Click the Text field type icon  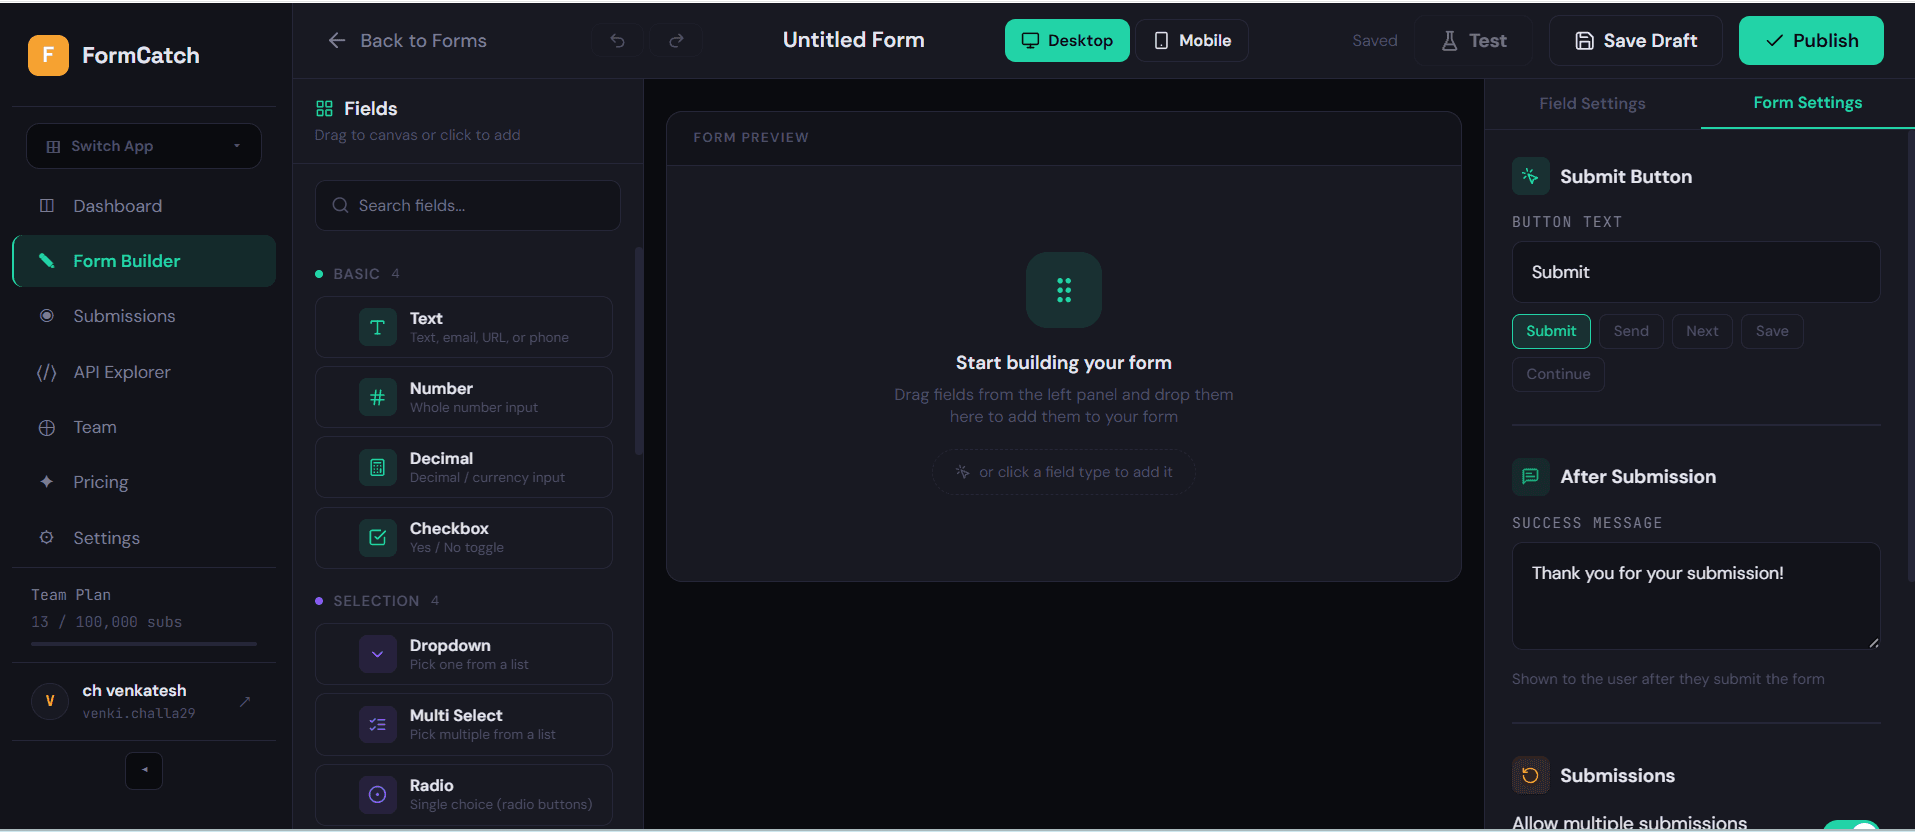pos(378,327)
